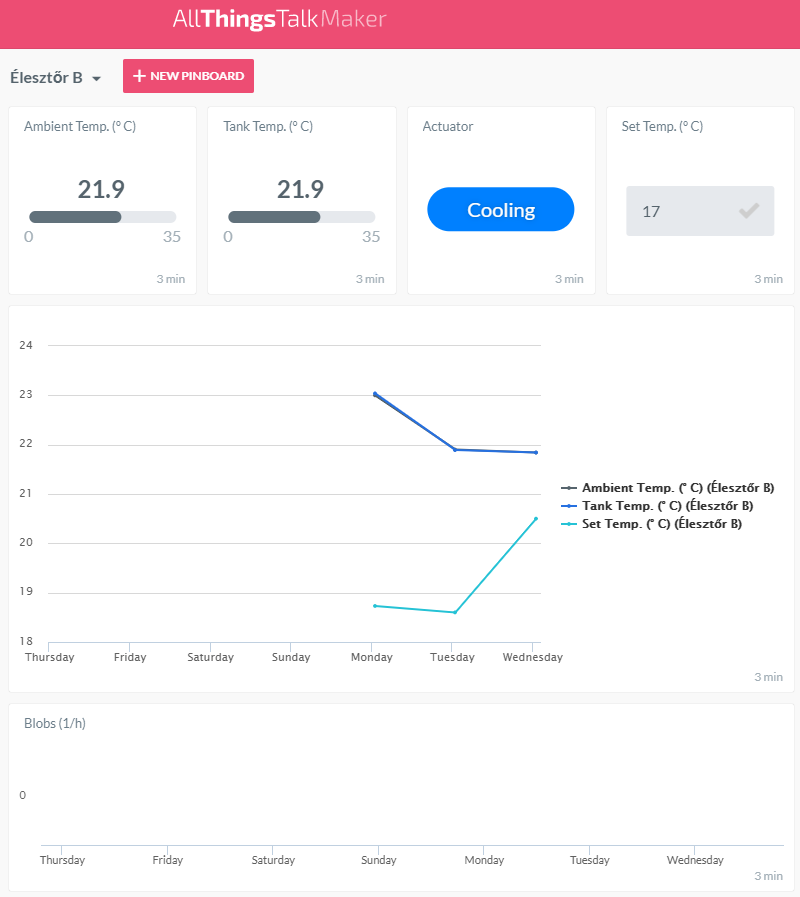Click the AllThingsTalk Maker logo

click(279, 19)
